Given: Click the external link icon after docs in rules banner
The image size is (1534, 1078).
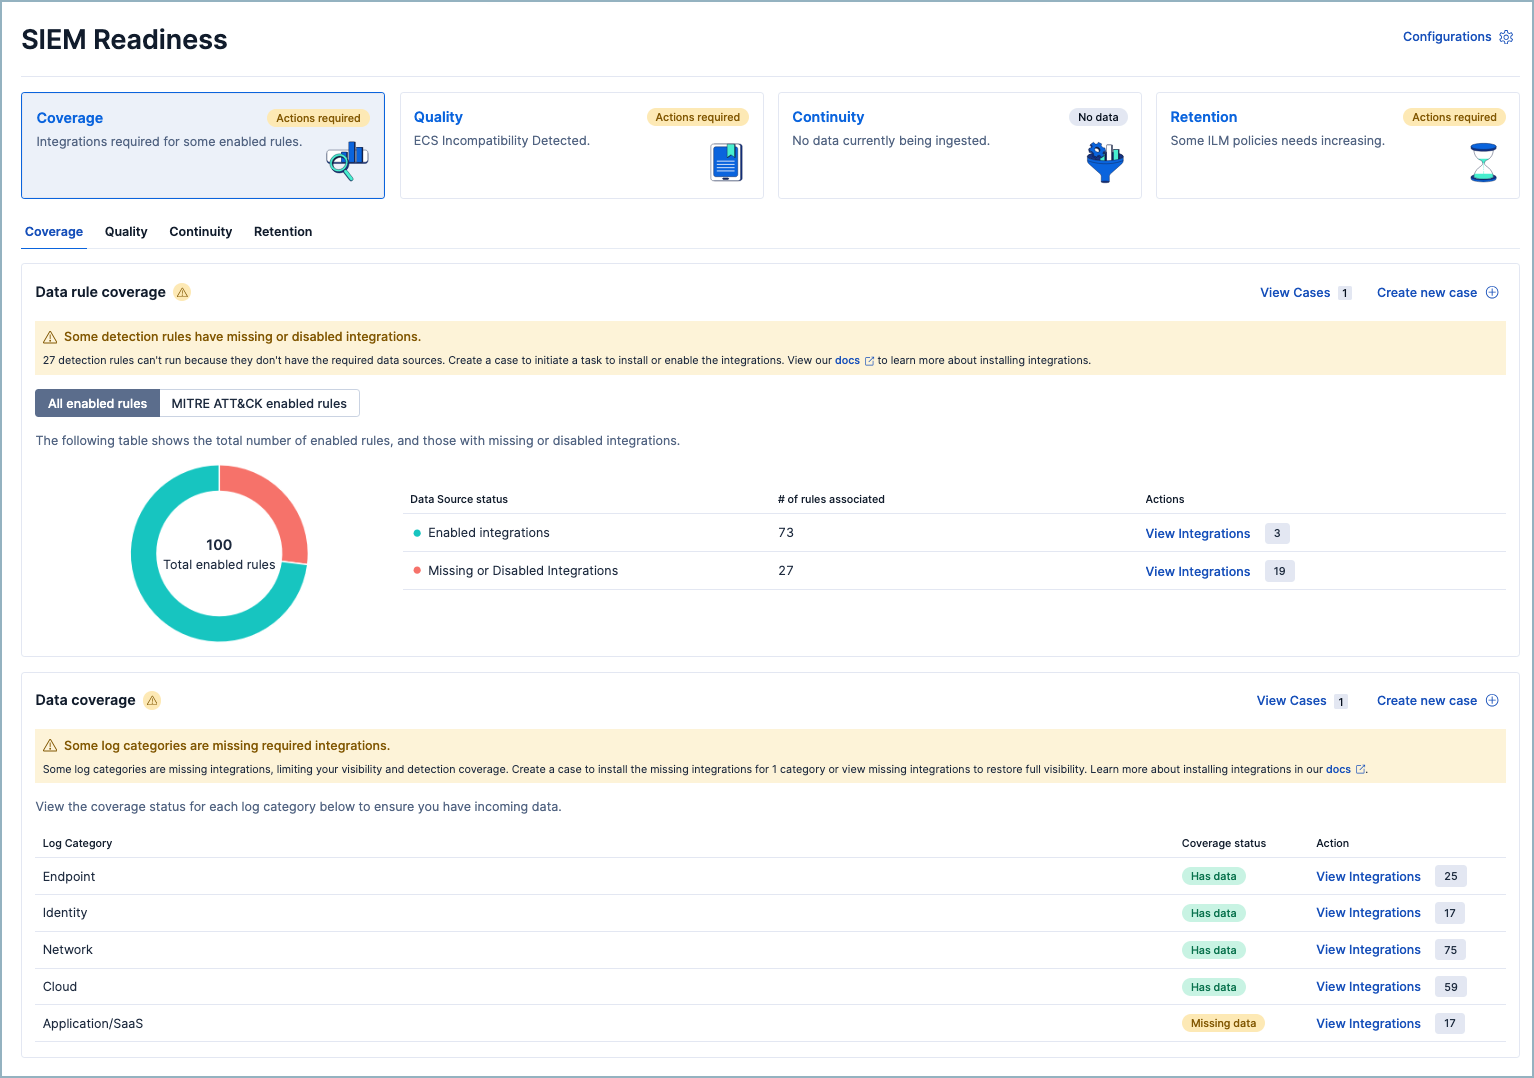Looking at the screenshot, I should (869, 360).
